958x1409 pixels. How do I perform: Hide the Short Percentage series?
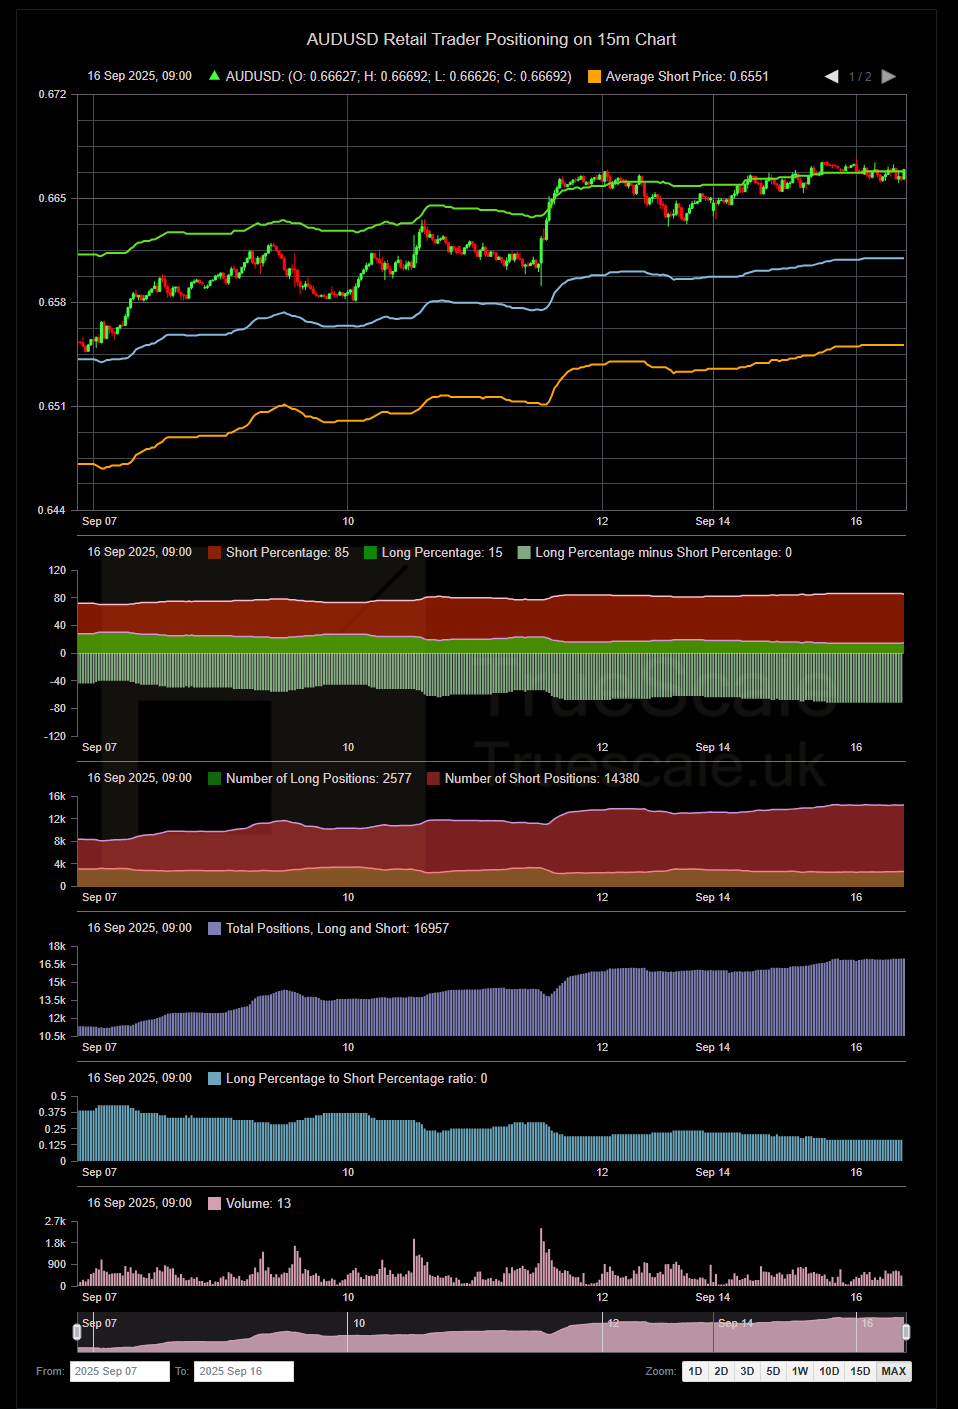(214, 553)
